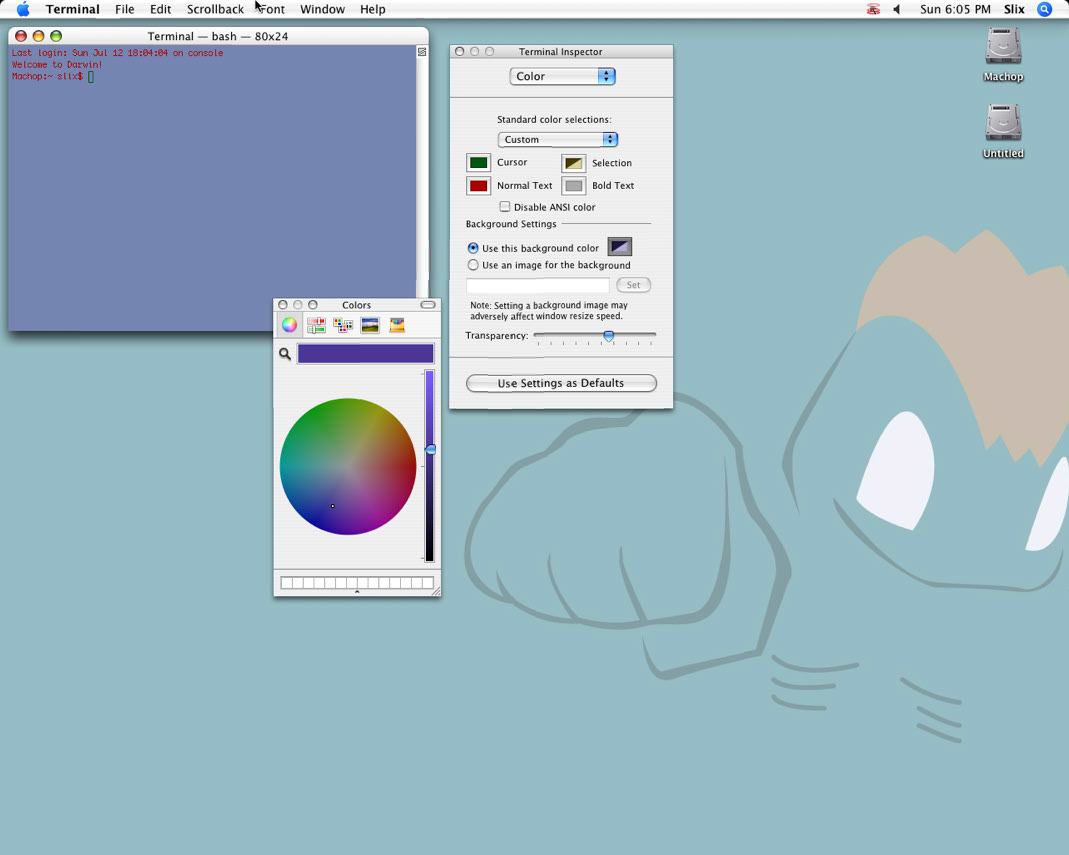This screenshot has height=855, width=1069.
Task: Click the Set background image button
Action: [633, 285]
